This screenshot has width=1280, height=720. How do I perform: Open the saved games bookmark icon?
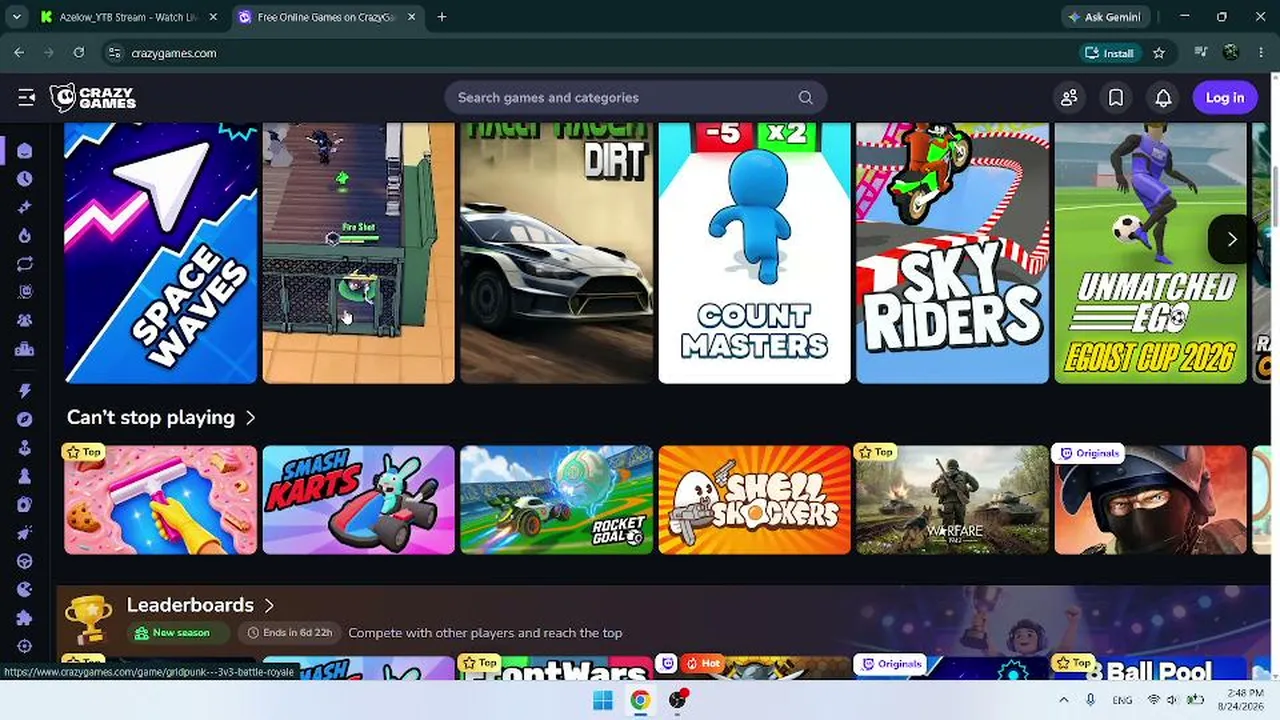pyautogui.click(x=1116, y=97)
